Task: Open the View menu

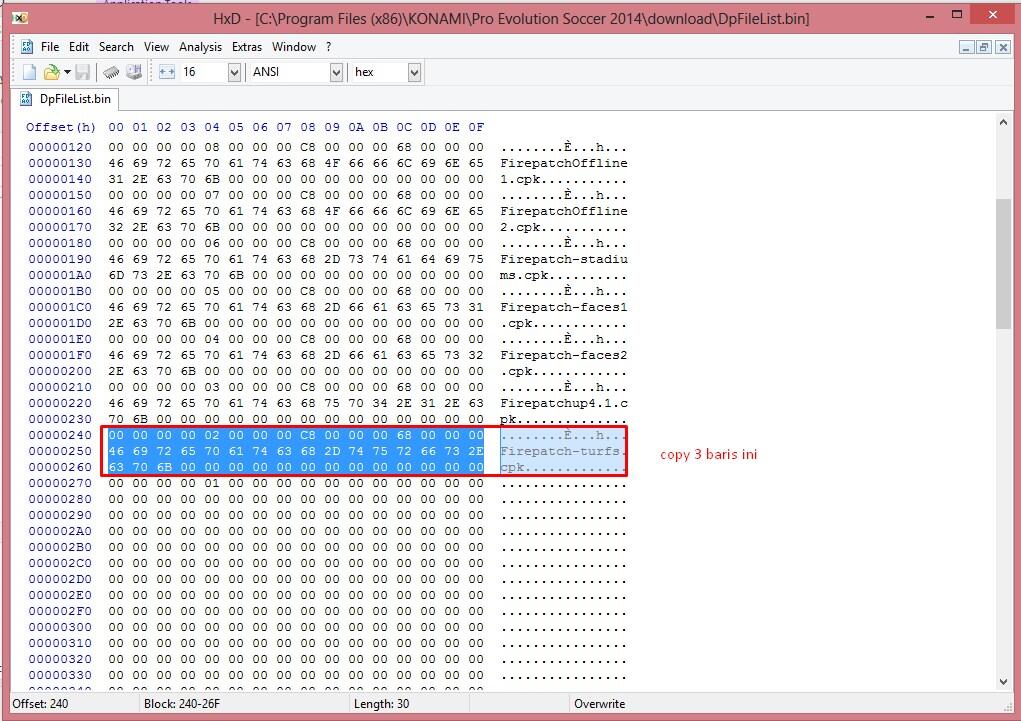Action: (156, 47)
